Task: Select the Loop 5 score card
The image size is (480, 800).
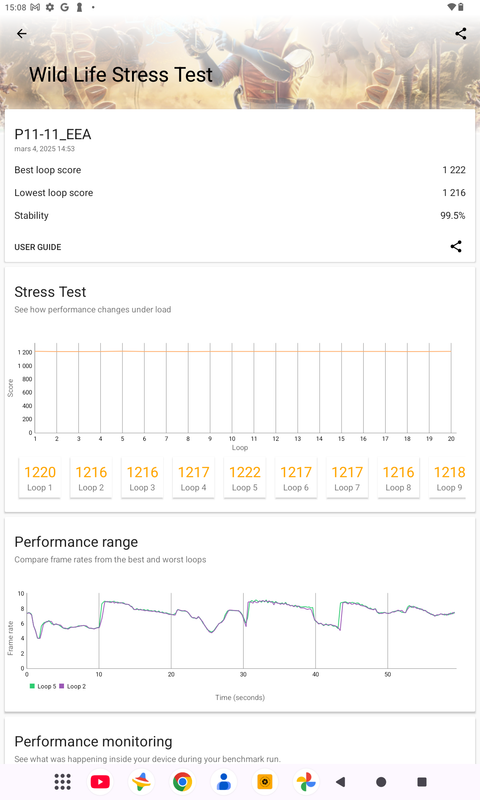Action: tap(244, 478)
